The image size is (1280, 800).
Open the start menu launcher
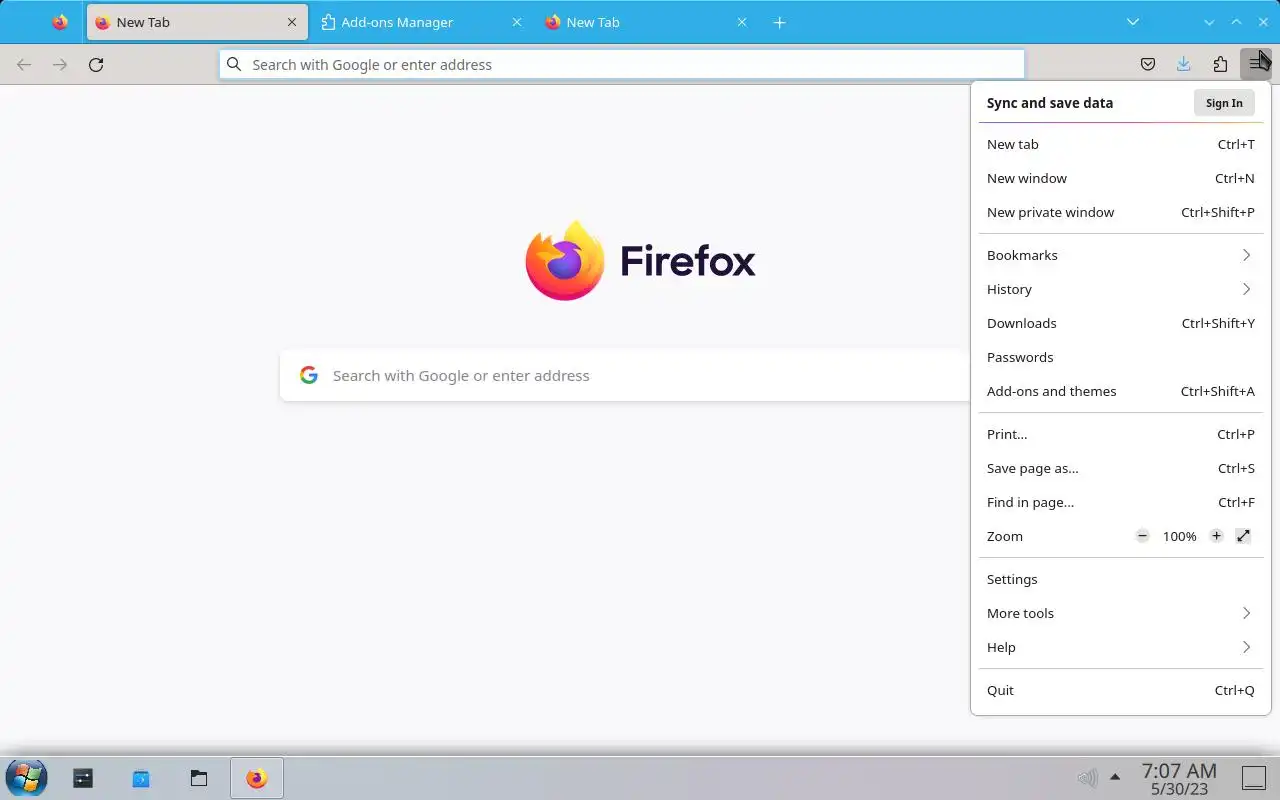(26, 777)
